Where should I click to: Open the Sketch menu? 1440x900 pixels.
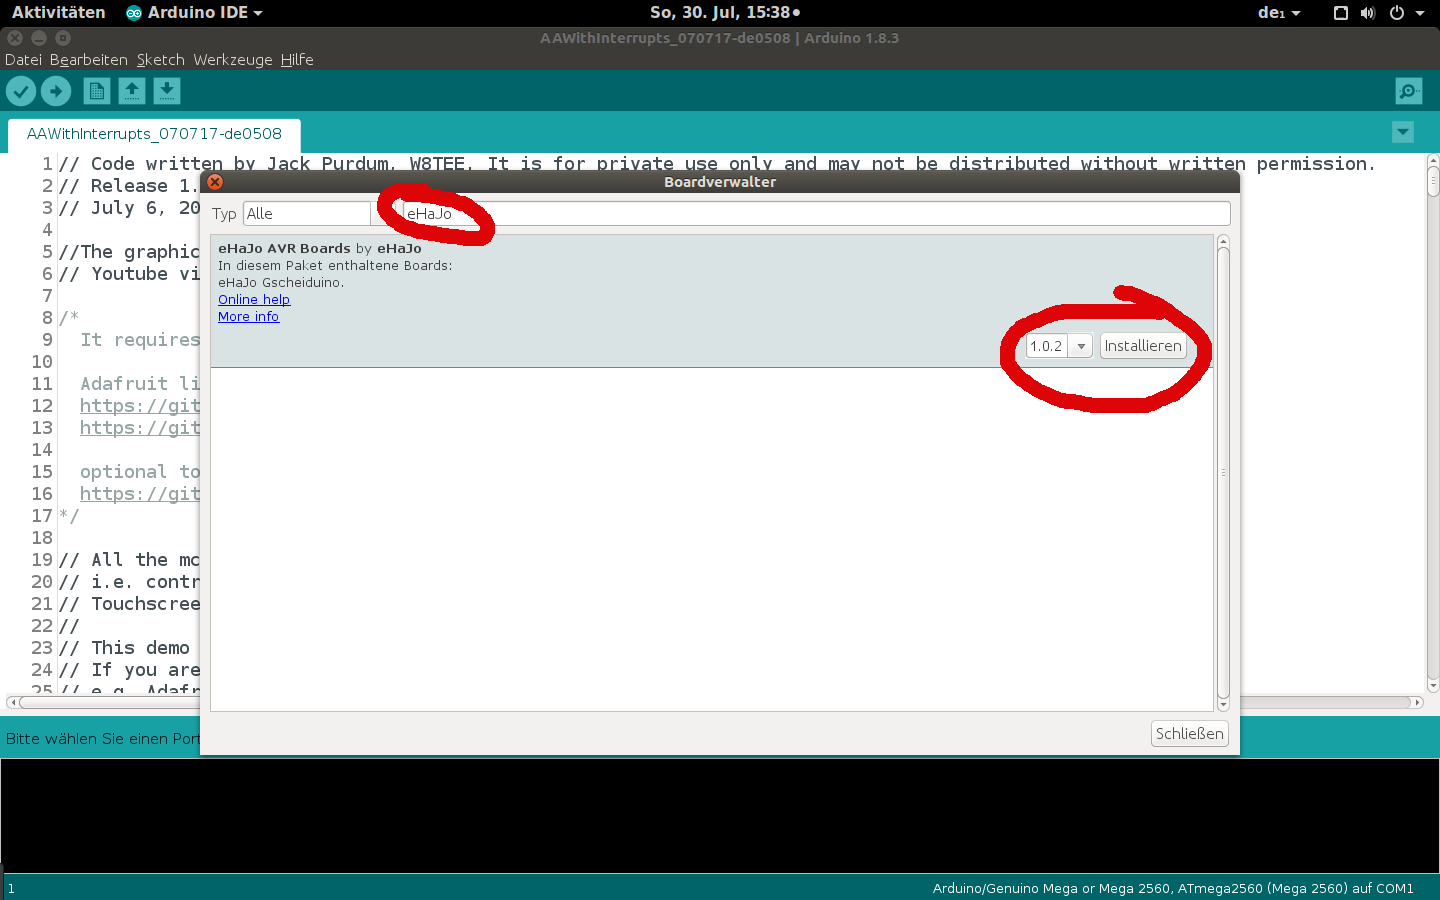(x=160, y=60)
